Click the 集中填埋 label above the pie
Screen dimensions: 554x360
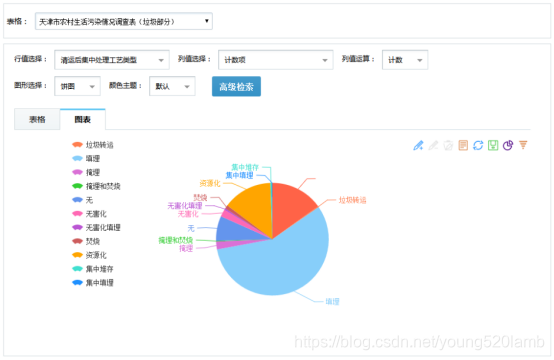point(240,175)
